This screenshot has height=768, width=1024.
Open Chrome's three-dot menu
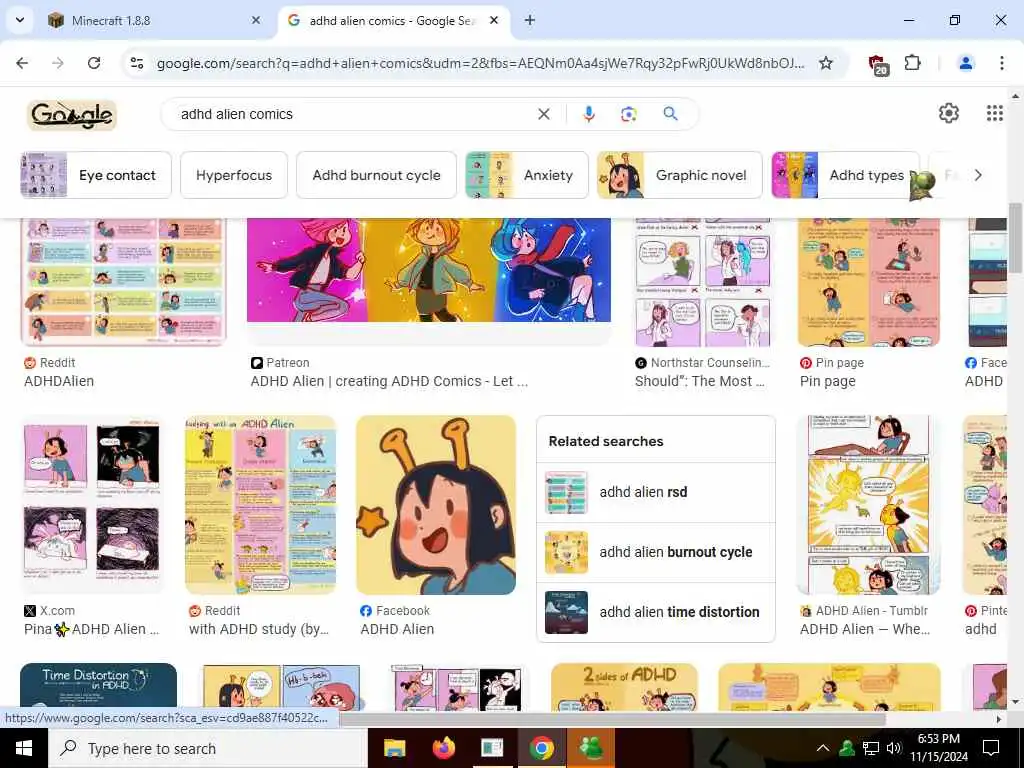1001,63
